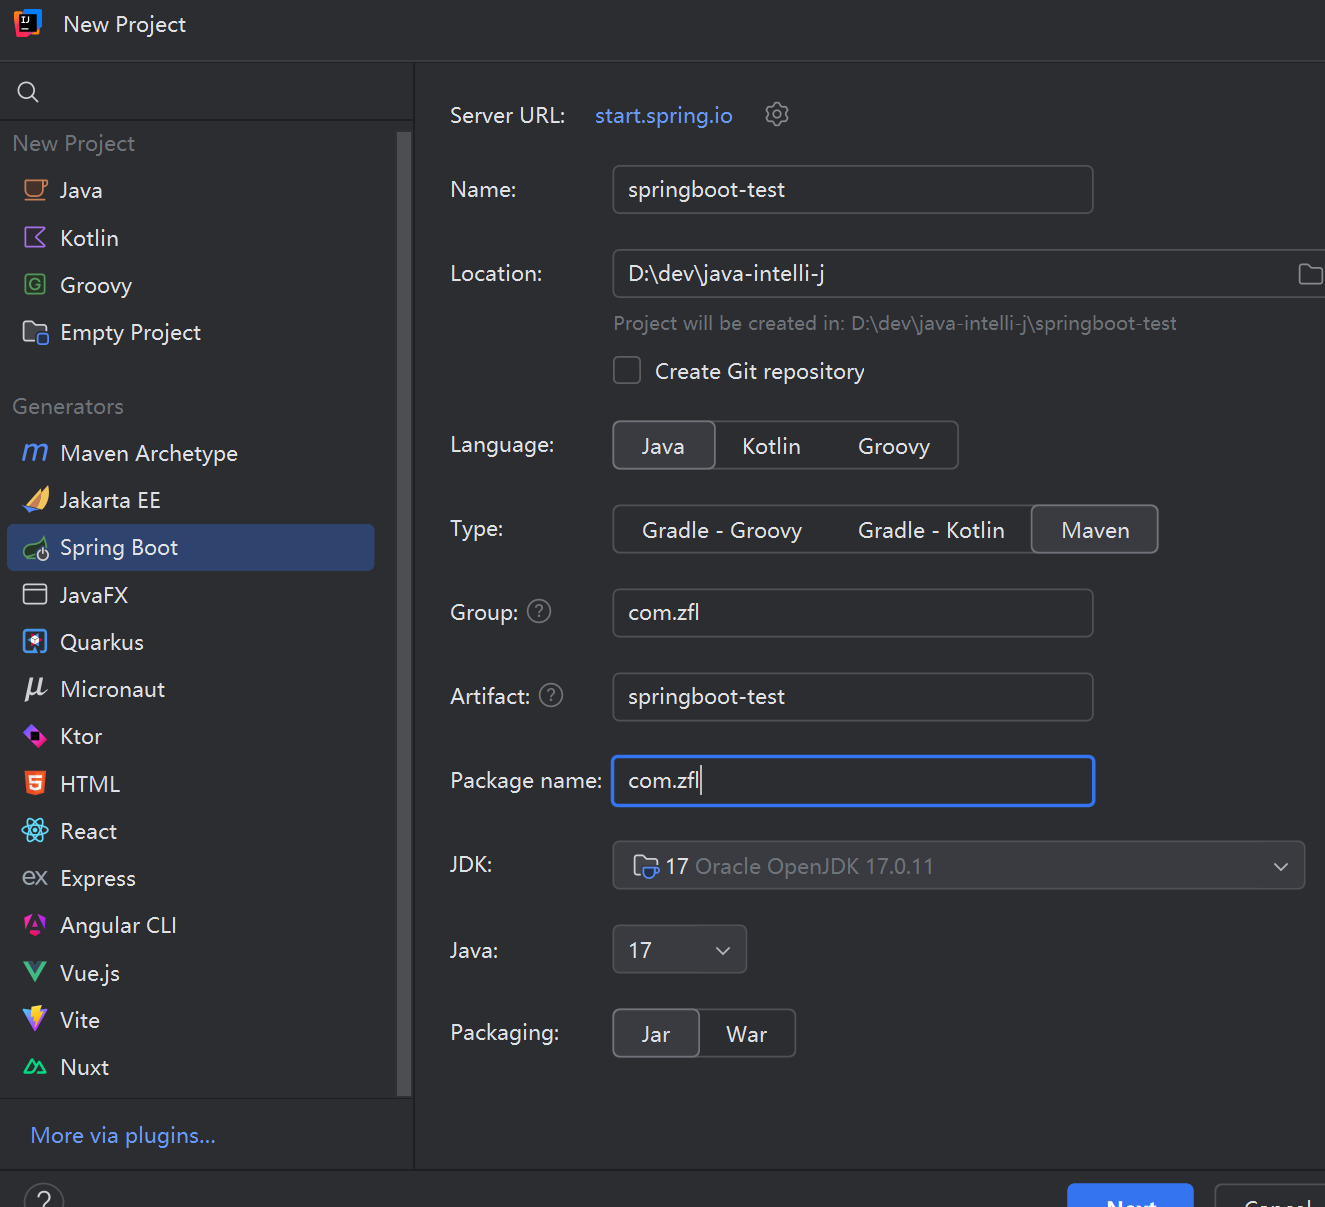Select the Angular CLI generator icon

[35, 925]
